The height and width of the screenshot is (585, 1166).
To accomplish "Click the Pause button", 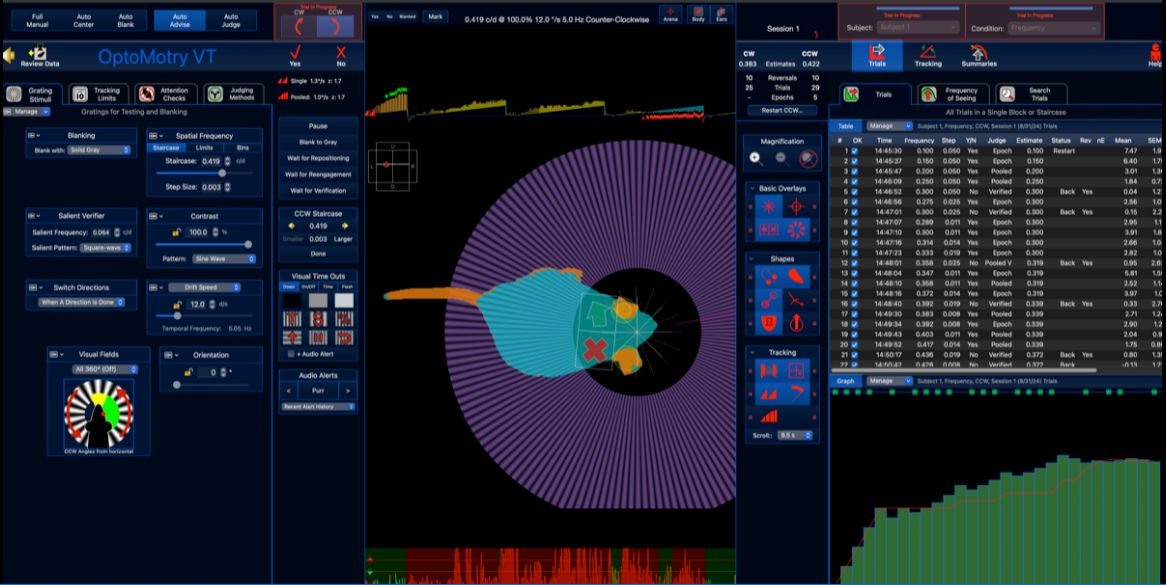I will [317, 126].
